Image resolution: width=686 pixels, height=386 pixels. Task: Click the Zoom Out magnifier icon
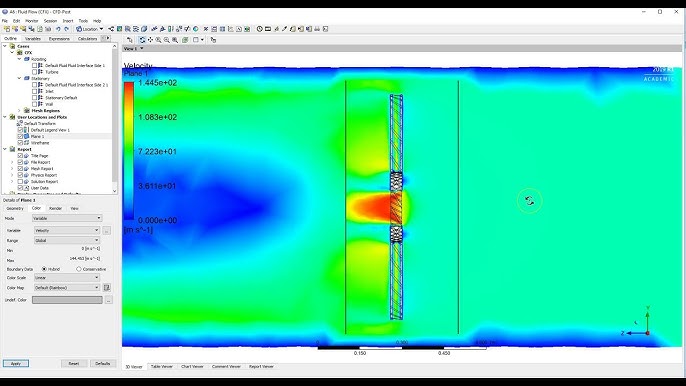(167, 40)
